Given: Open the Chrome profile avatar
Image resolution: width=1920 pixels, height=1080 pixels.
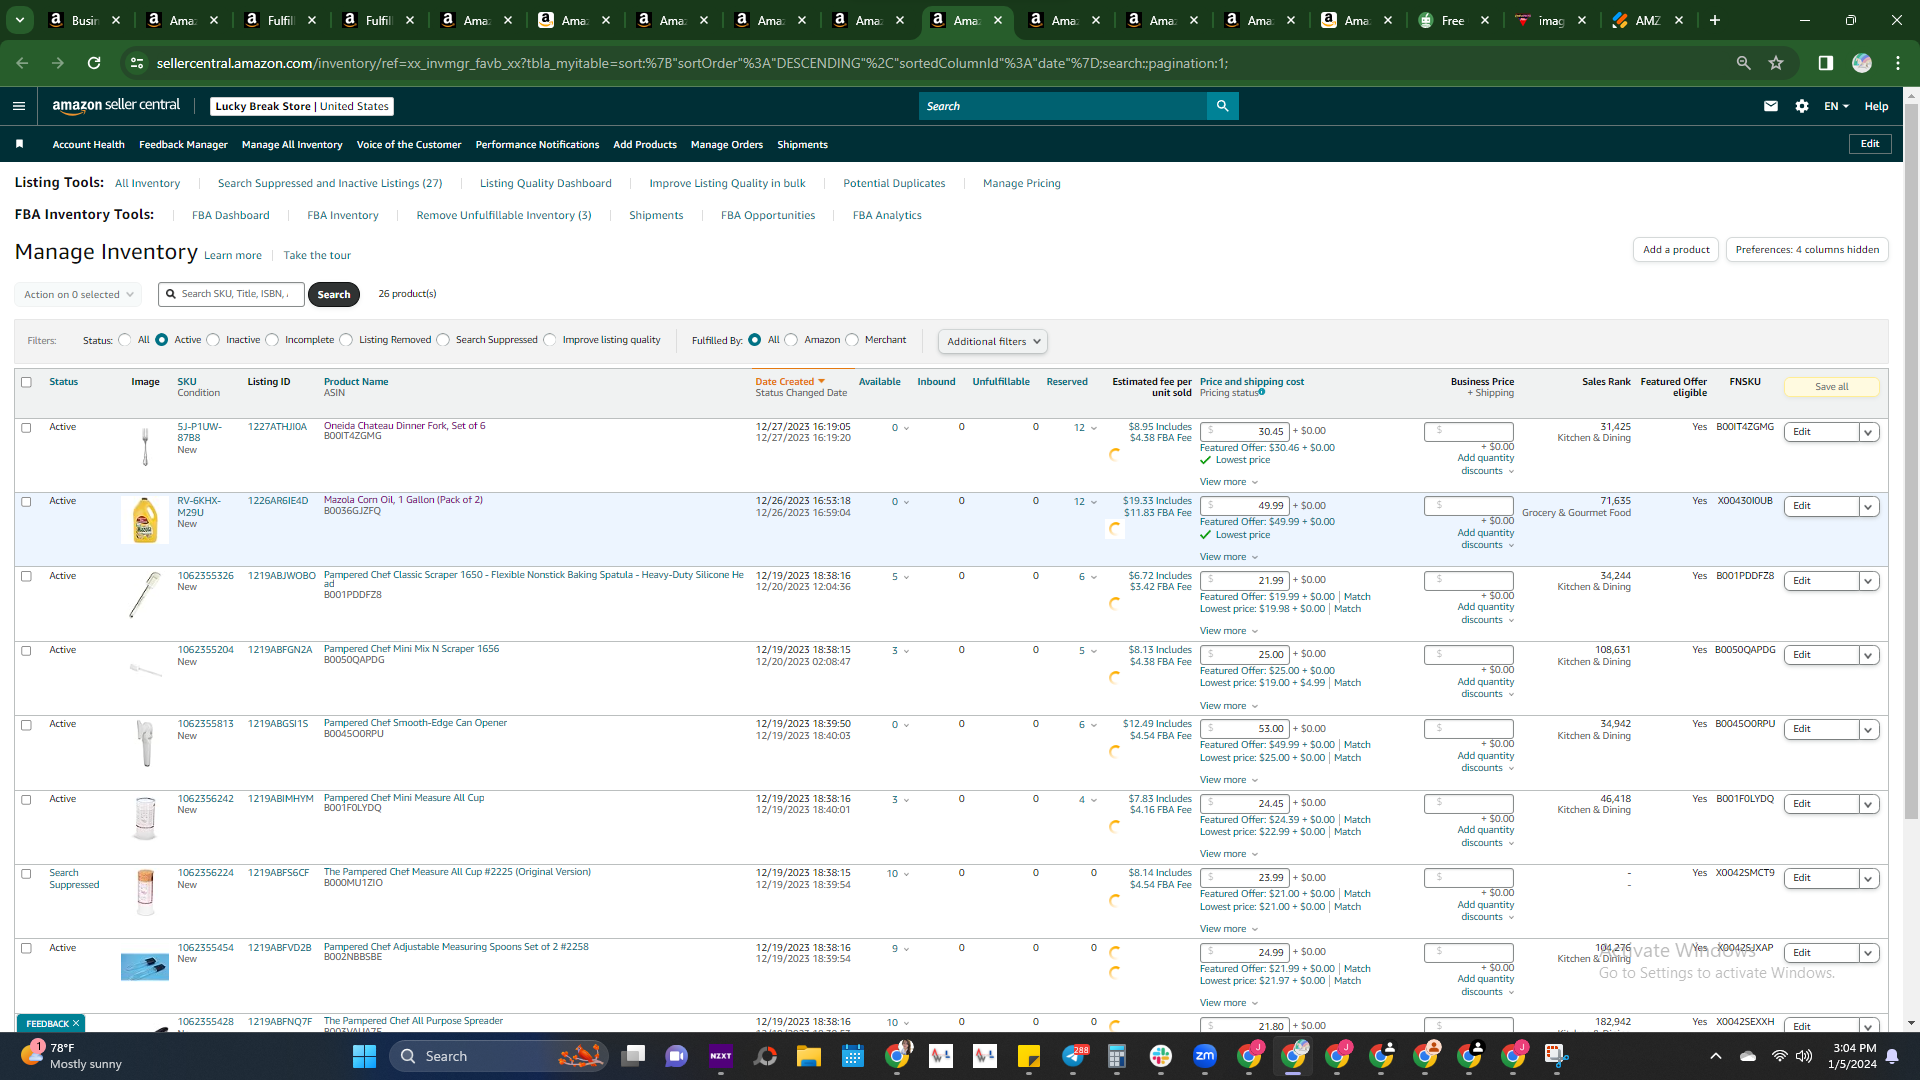Looking at the screenshot, I should (x=1862, y=63).
